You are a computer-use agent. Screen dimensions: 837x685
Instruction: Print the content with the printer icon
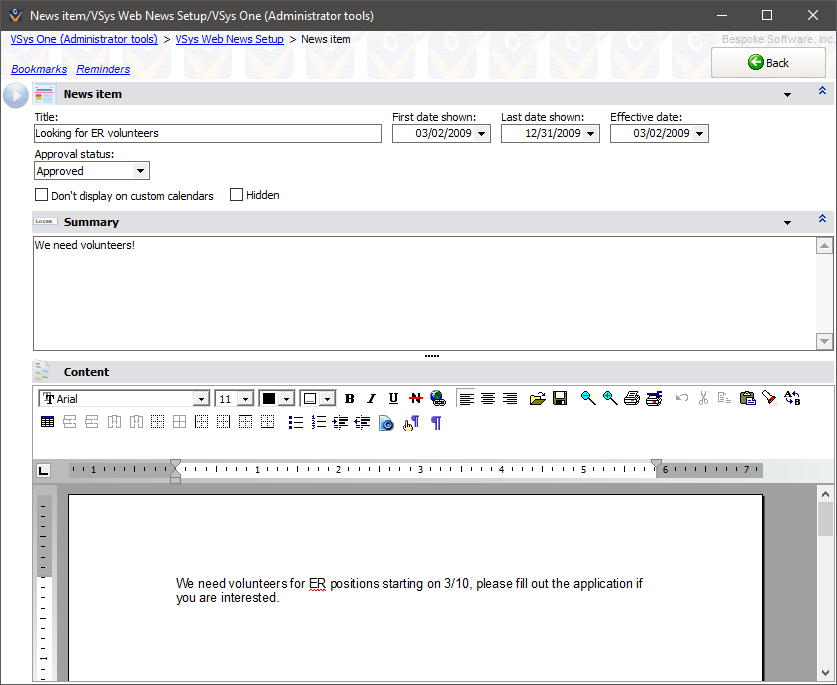[x=632, y=398]
